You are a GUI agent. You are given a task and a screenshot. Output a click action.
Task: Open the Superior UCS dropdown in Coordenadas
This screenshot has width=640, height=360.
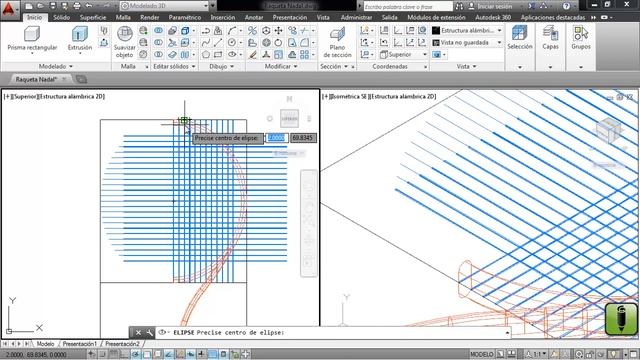404,54
